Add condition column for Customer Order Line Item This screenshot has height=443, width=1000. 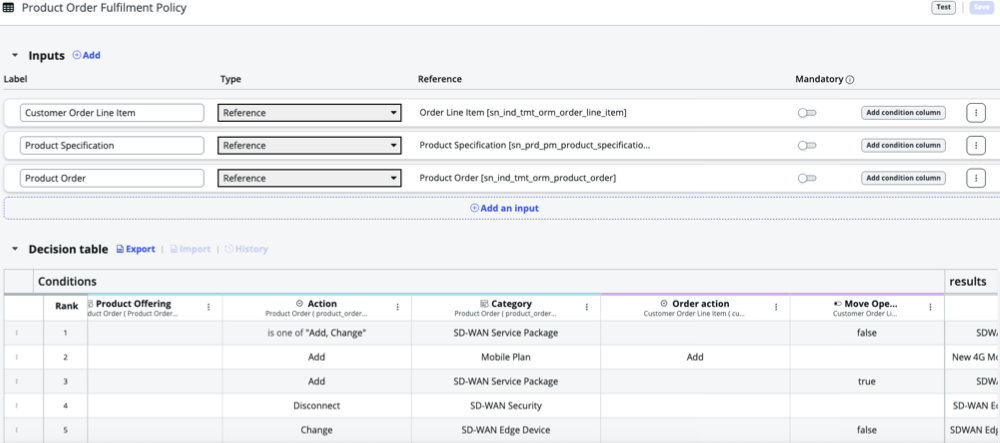tap(903, 113)
